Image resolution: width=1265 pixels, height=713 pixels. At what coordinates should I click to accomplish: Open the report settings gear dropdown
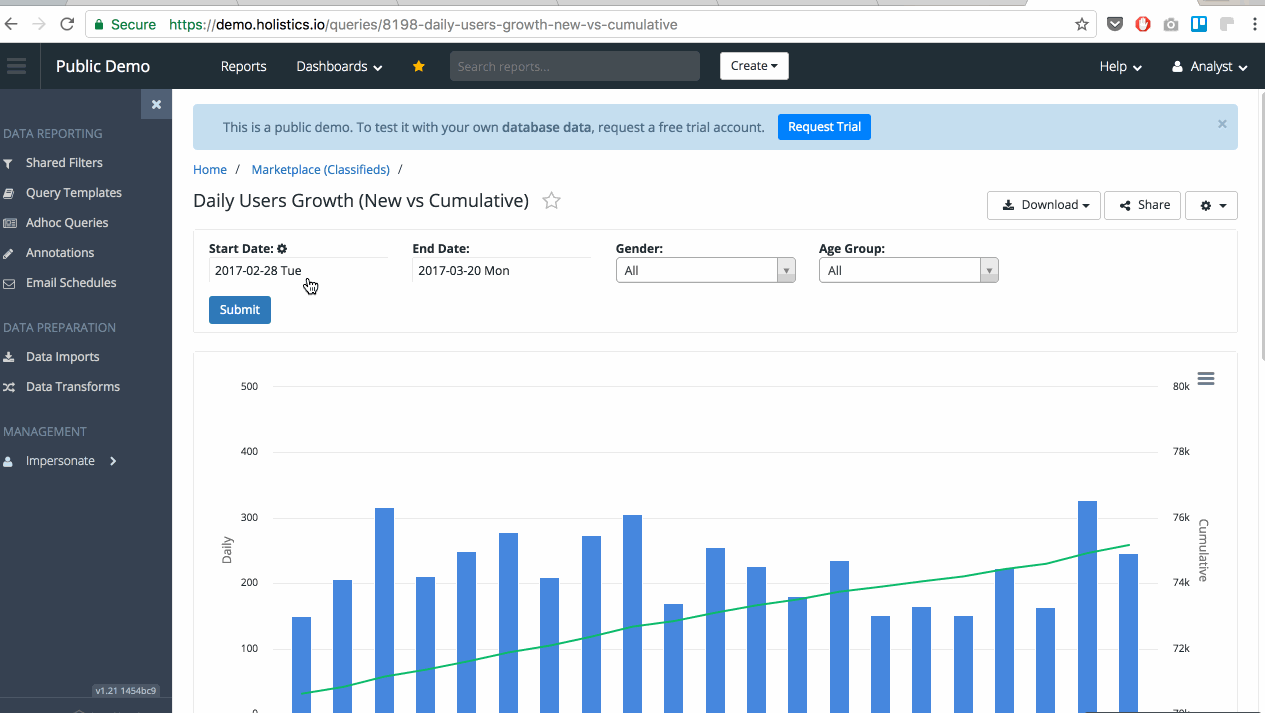(1211, 205)
